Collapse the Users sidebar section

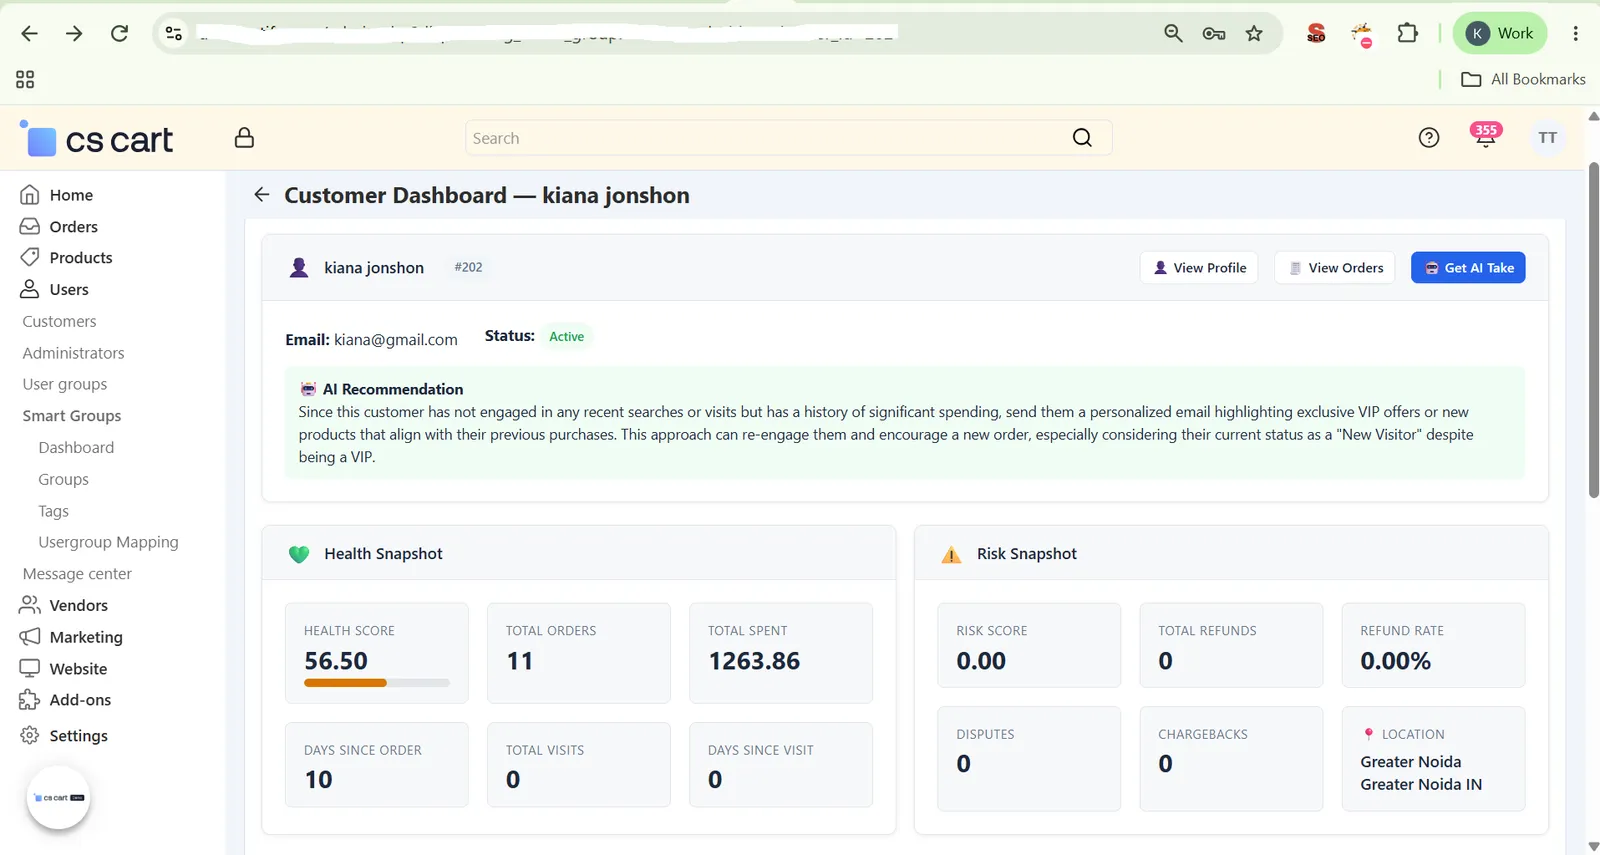tap(55, 290)
